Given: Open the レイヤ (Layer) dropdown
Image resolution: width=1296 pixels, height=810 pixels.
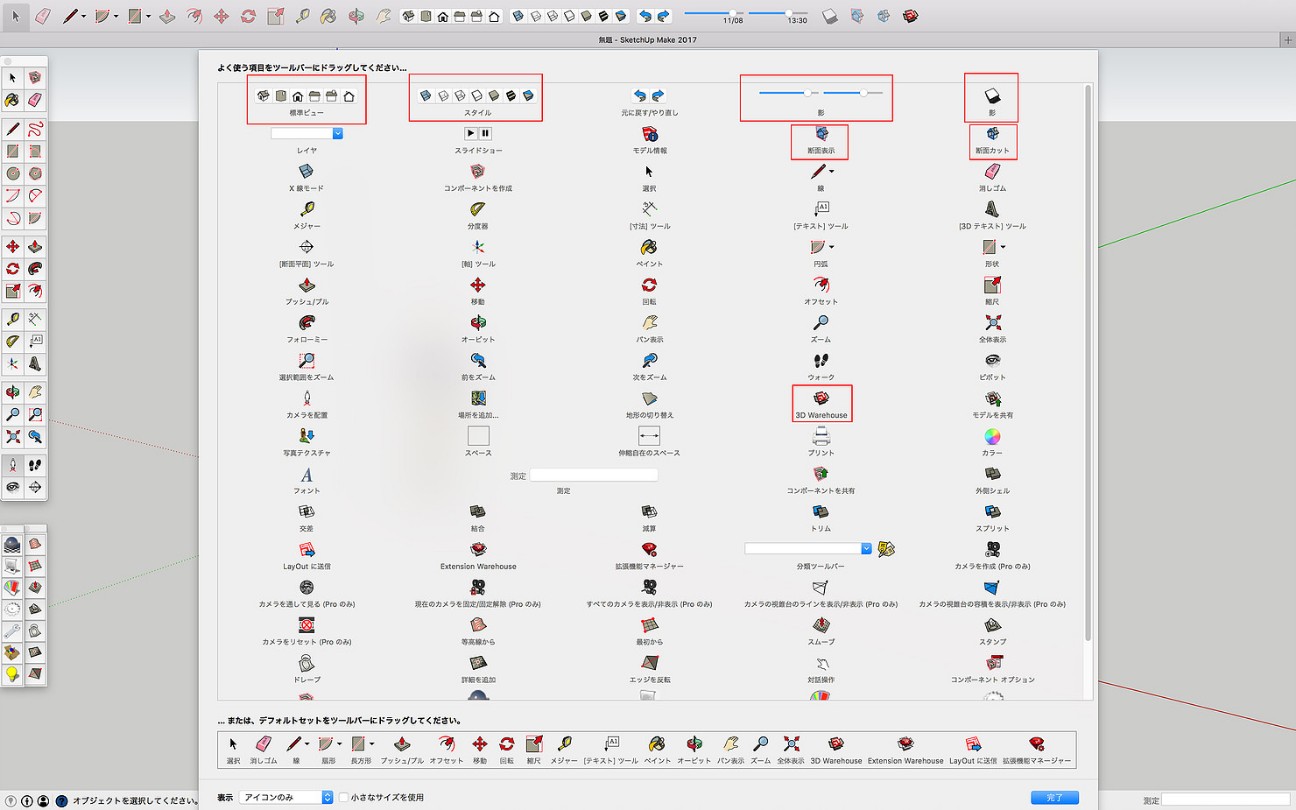Looking at the screenshot, I should pyautogui.click(x=307, y=133).
